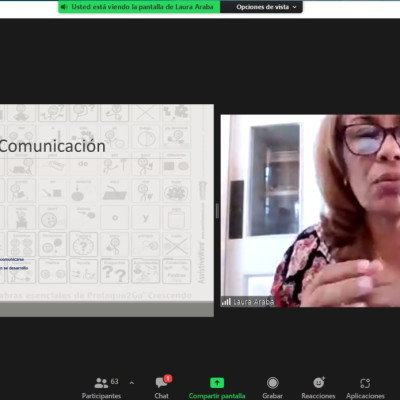The width and height of the screenshot is (400, 400).
Task: Click the Aplicaciones label in toolbar
Action: pos(365,396)
